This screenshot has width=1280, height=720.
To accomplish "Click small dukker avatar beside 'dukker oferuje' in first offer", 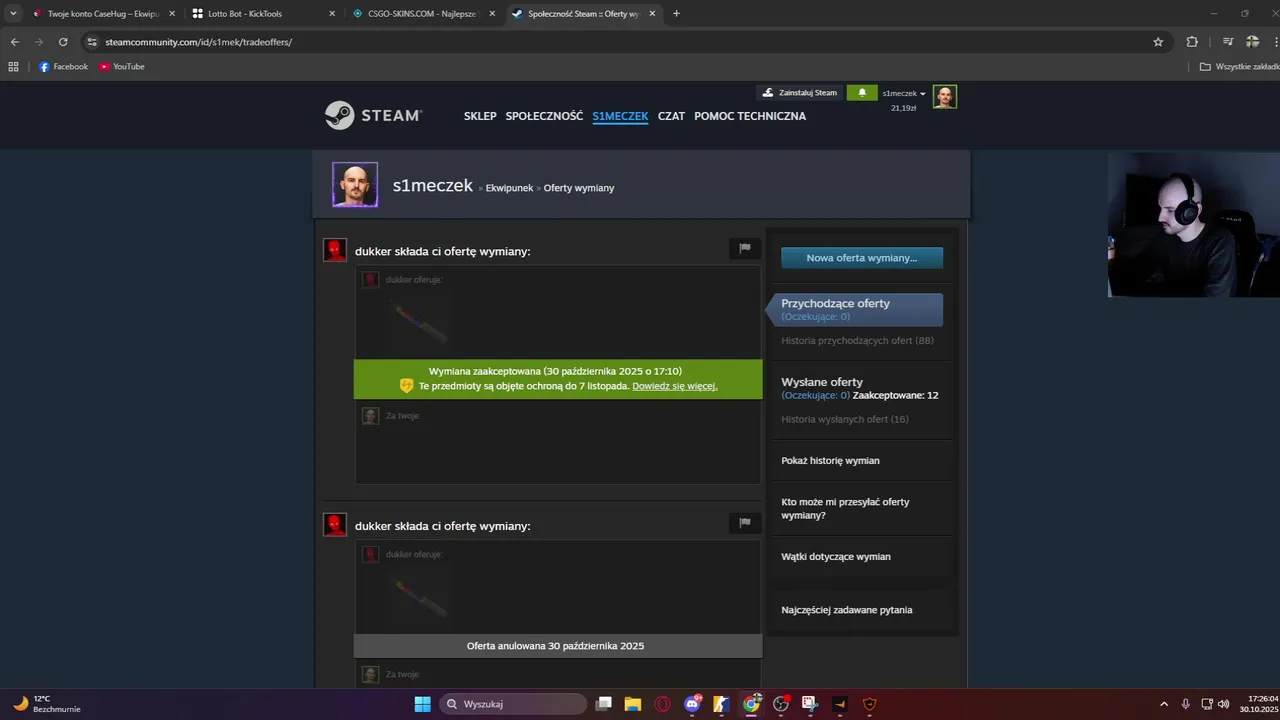I will tap(370, 279).
